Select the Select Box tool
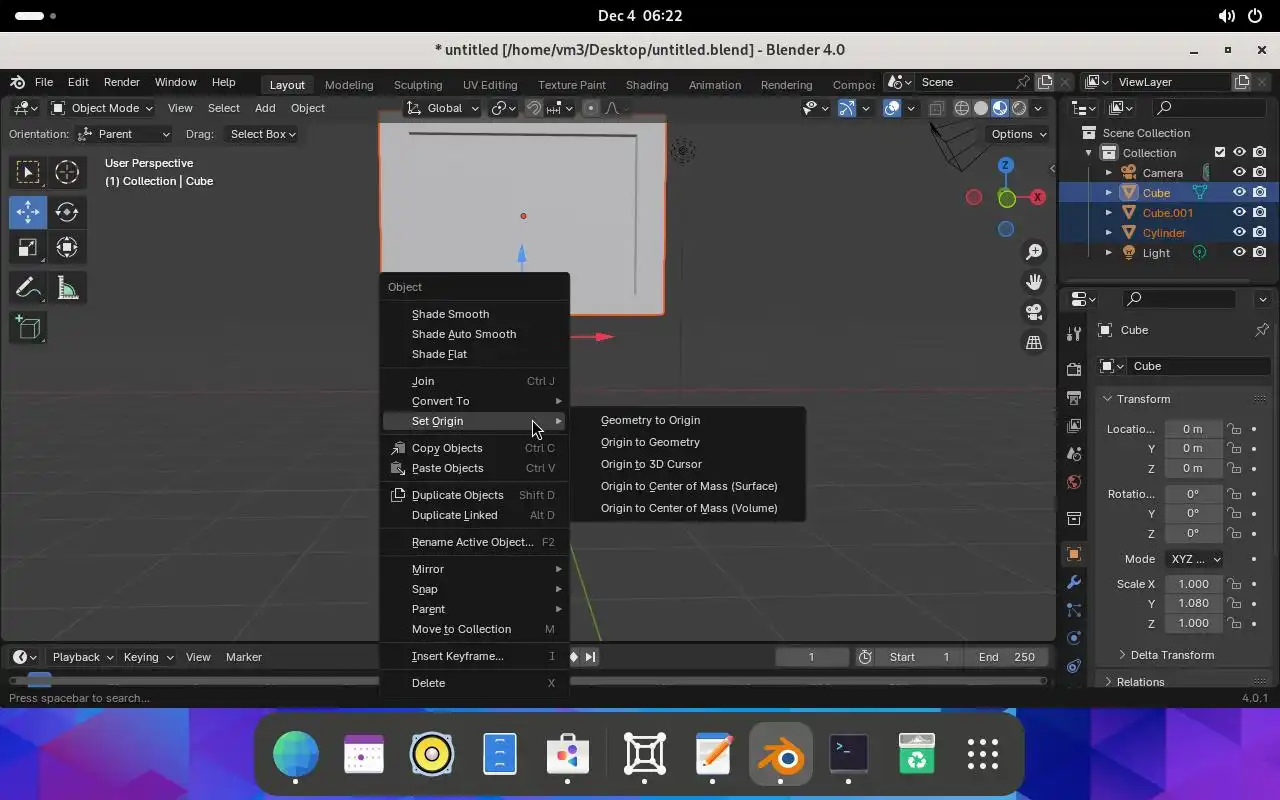The width and height of the screenshot is (1280, 800). point(28,172)
